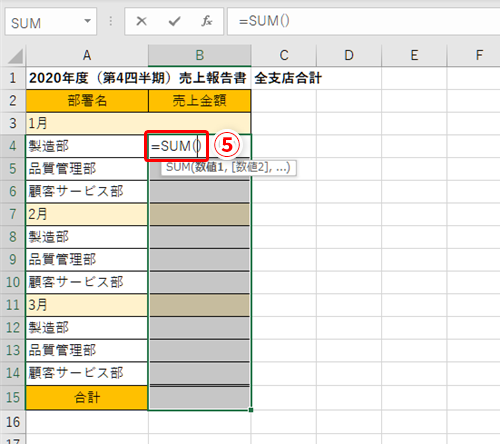Select row 3 header
This screenshot has width=500, height=444.
pyautogui.click(x=13, y=123)
